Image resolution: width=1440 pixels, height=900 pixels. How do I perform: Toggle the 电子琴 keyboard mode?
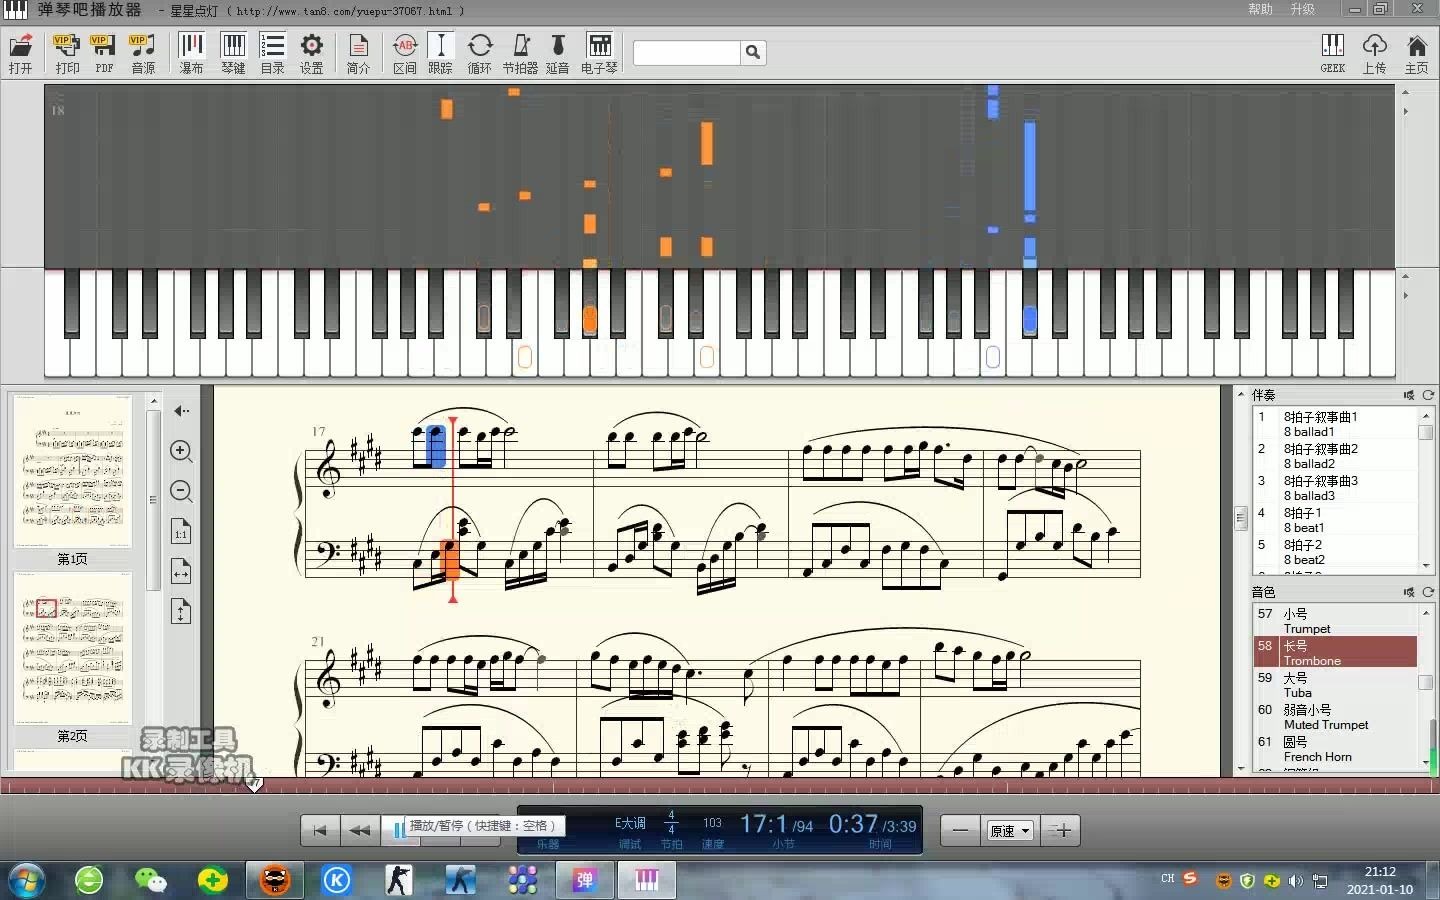(599, 53)
